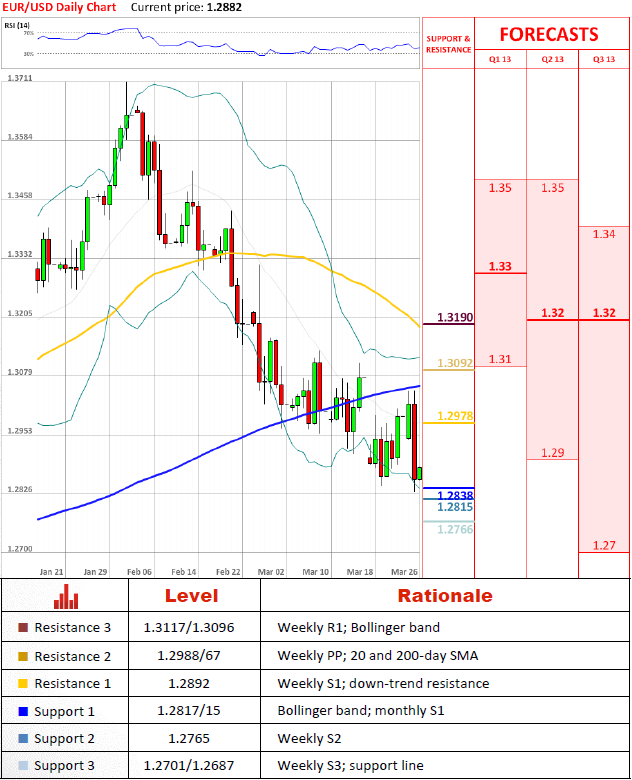Viewport: 632px width, 780px height.
Task: Click the Q3 13 low forecast 1.27
Action: tap(604, 546)
